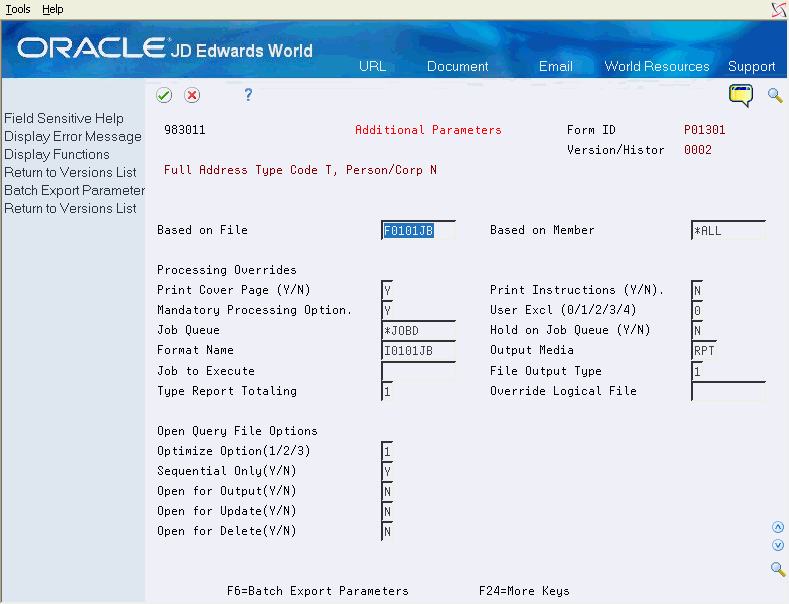The width and height of the screenshot is (789, 604).
Task: Click the Print Instructions field
Action: coord(697,290)
